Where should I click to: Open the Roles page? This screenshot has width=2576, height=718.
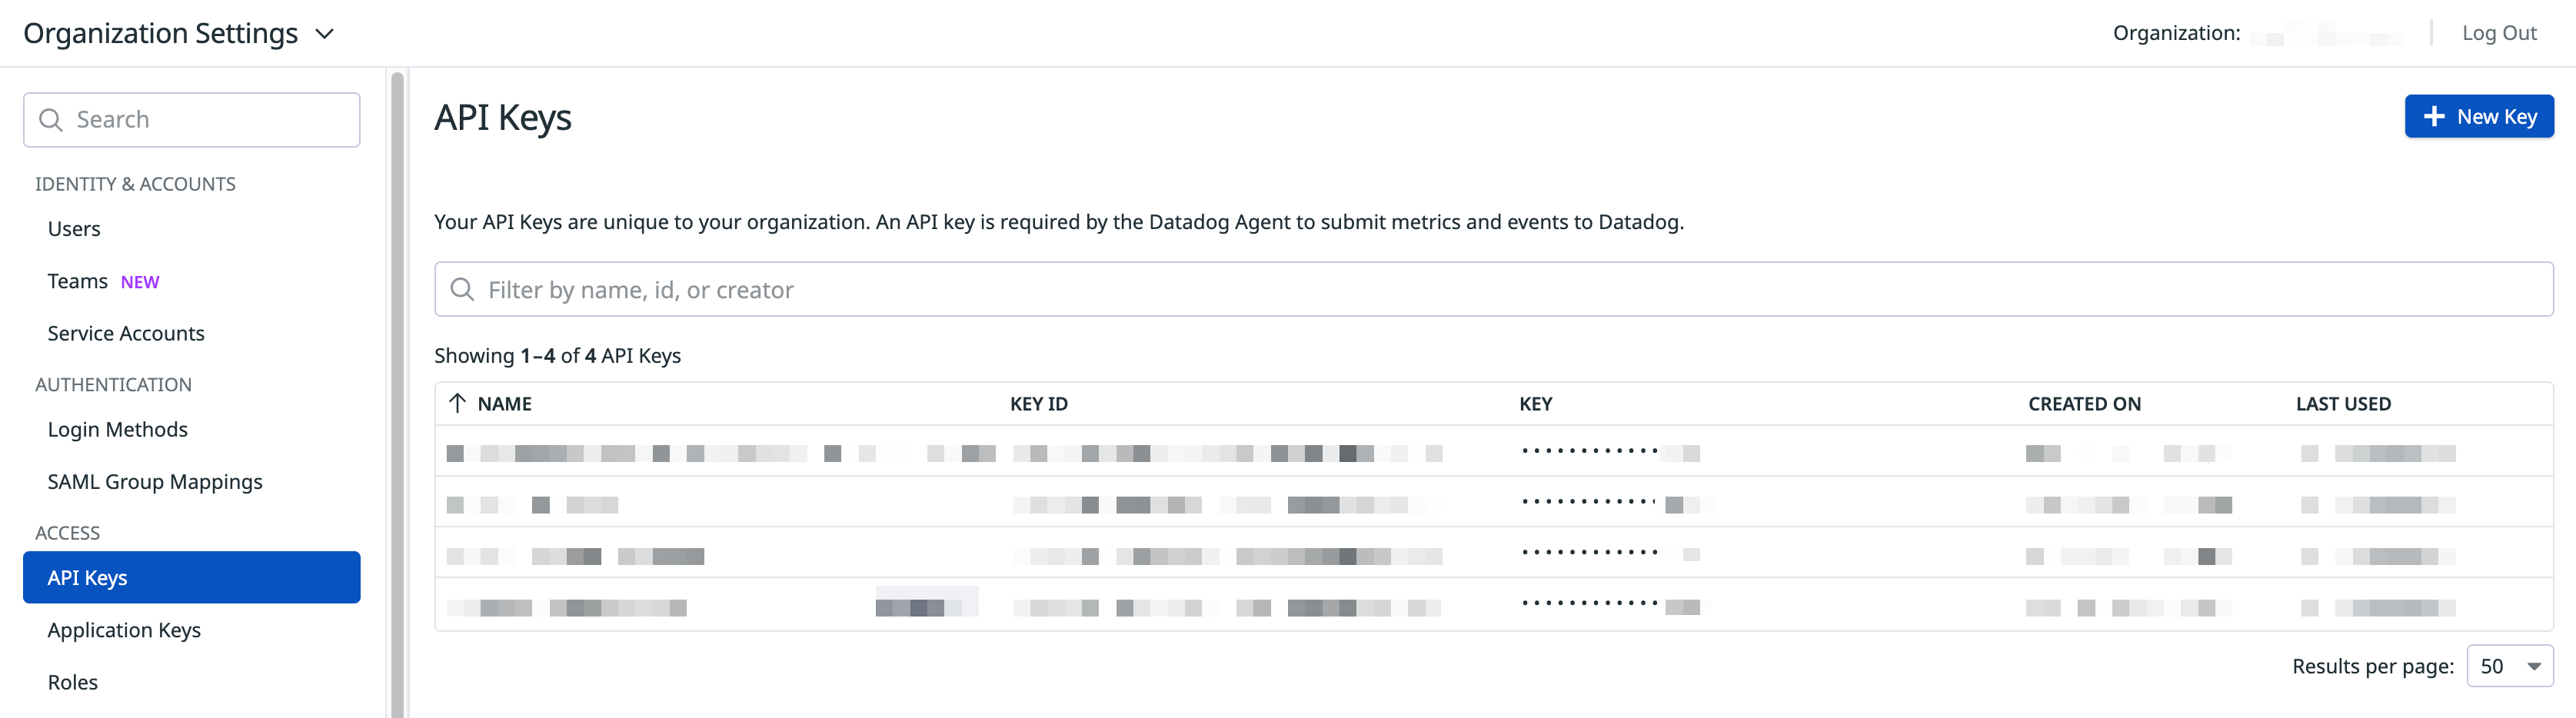pos(72,682)
